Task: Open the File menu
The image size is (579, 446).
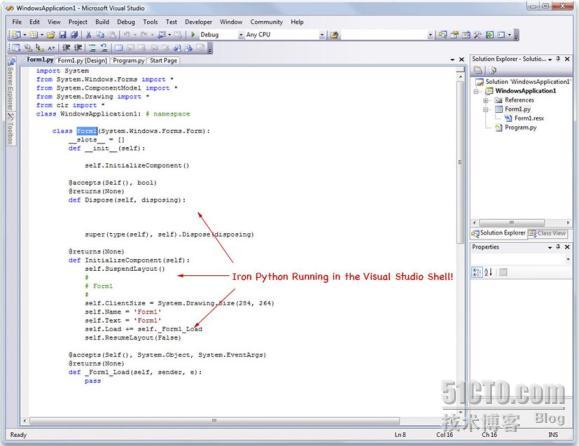Action: (17, 22)
